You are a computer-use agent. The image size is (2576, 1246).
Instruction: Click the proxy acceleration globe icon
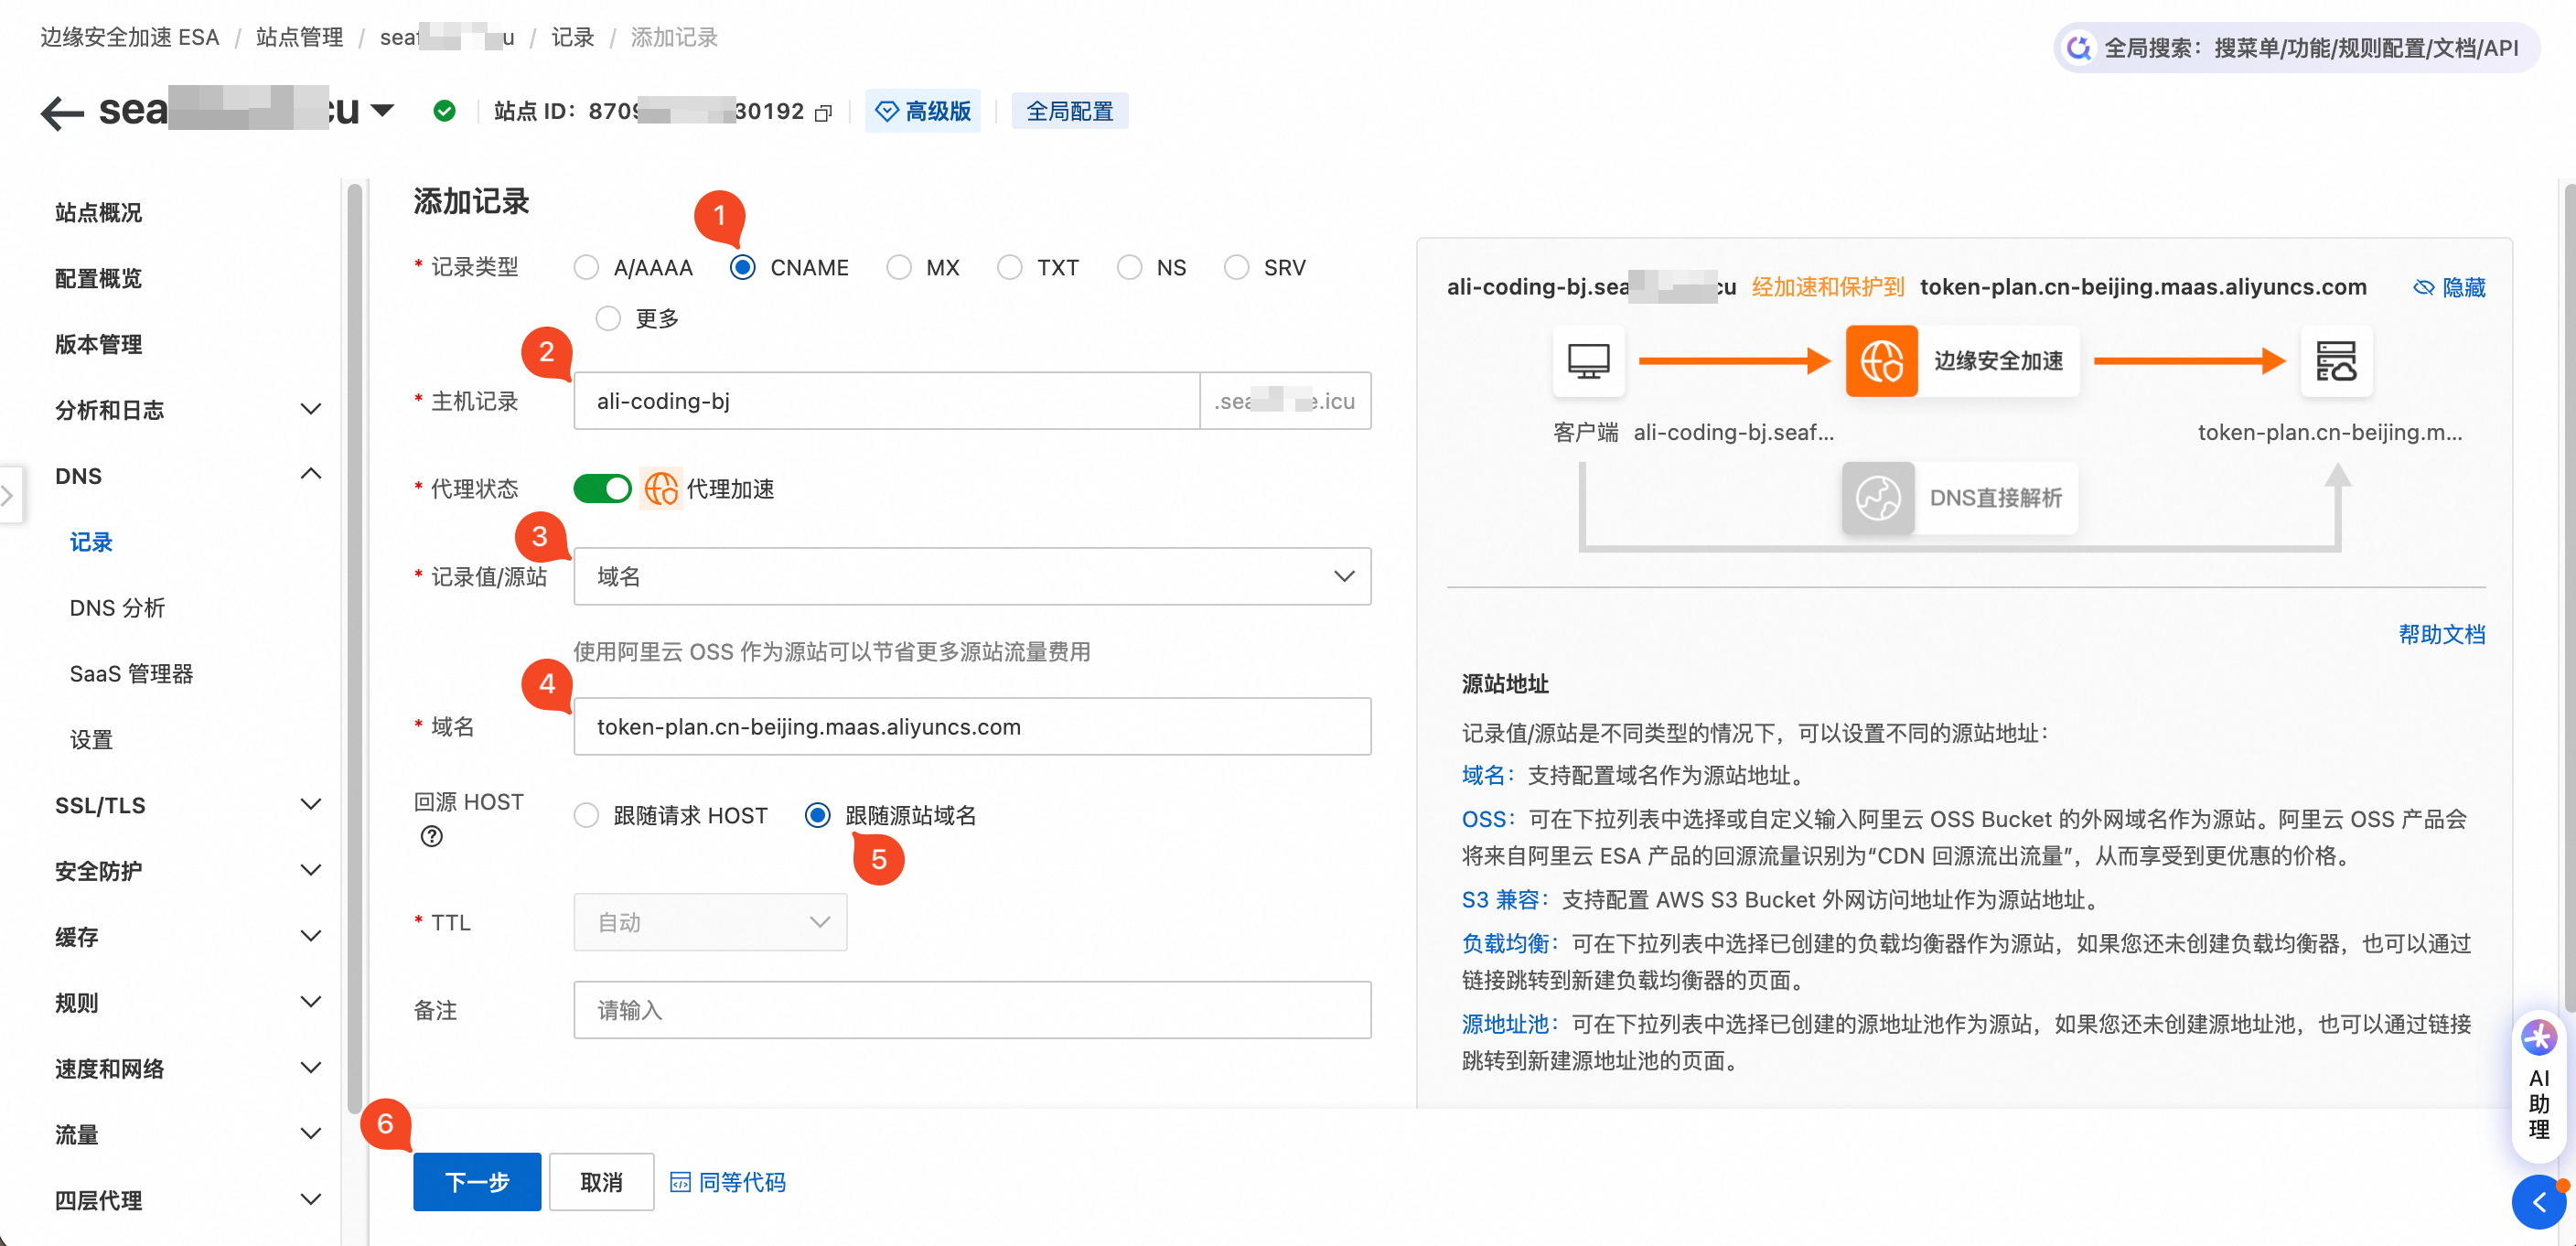tap(661, 489)
